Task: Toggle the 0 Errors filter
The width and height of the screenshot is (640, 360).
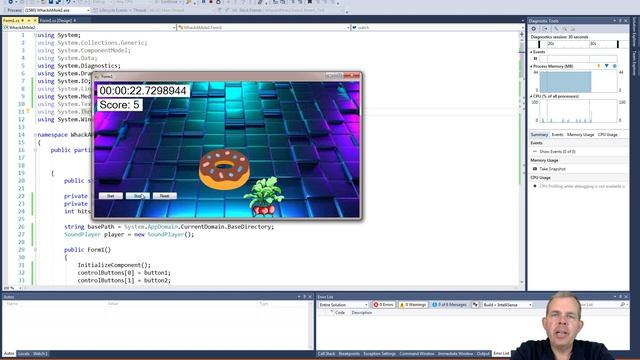Action: click(x=383, y=304)
